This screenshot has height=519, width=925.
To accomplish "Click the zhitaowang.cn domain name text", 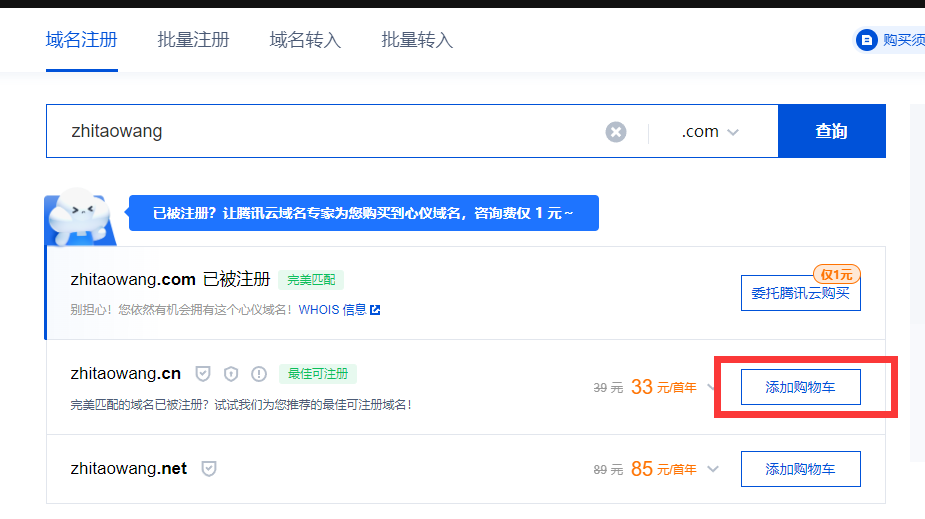I will click(126, 373).
